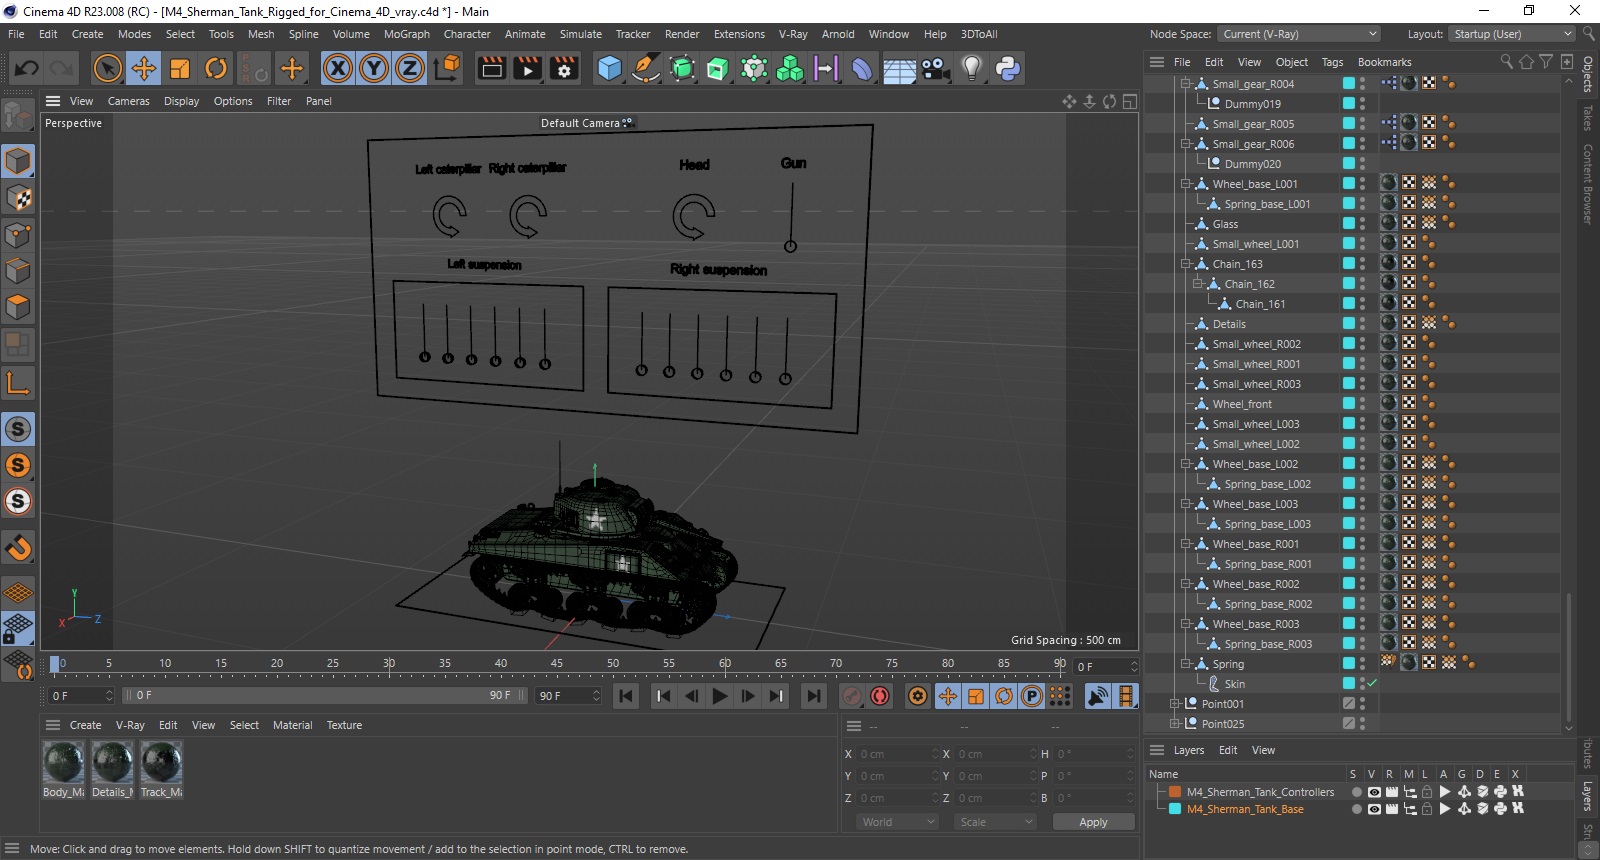Collapse the Spring tree item
Viewport: 1600px width, 860px height.
(1186, 664)
